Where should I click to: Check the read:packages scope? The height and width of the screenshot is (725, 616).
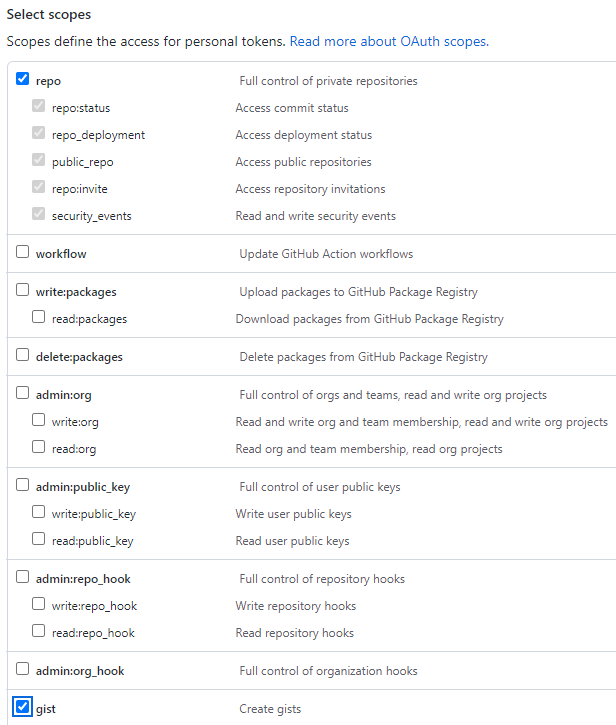point(38,317)
